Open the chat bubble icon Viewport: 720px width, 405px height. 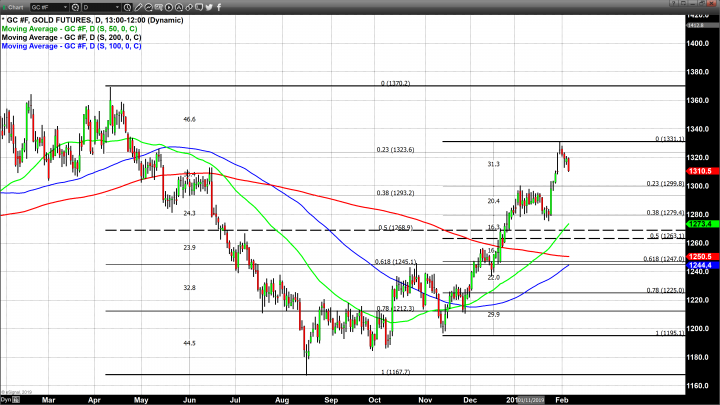coord(199,7)
